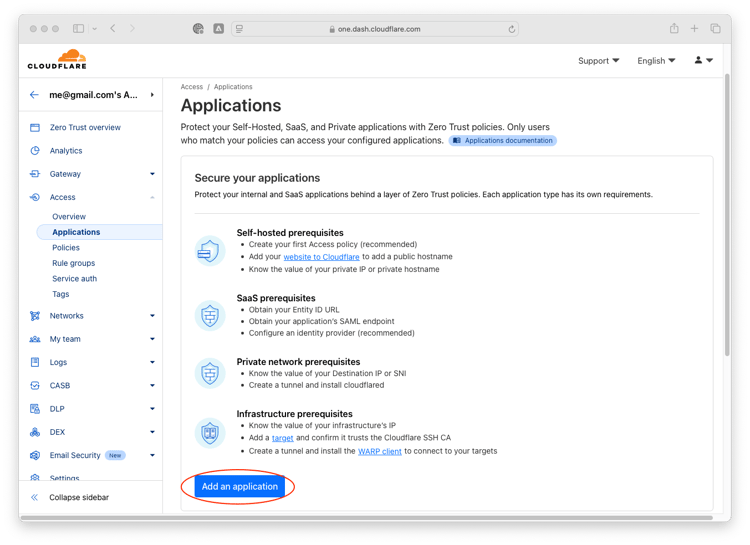The width and height of the screenshot is (750, 545).
Task: Click the page's vertical scrollbar
Action: pos(728,214)
